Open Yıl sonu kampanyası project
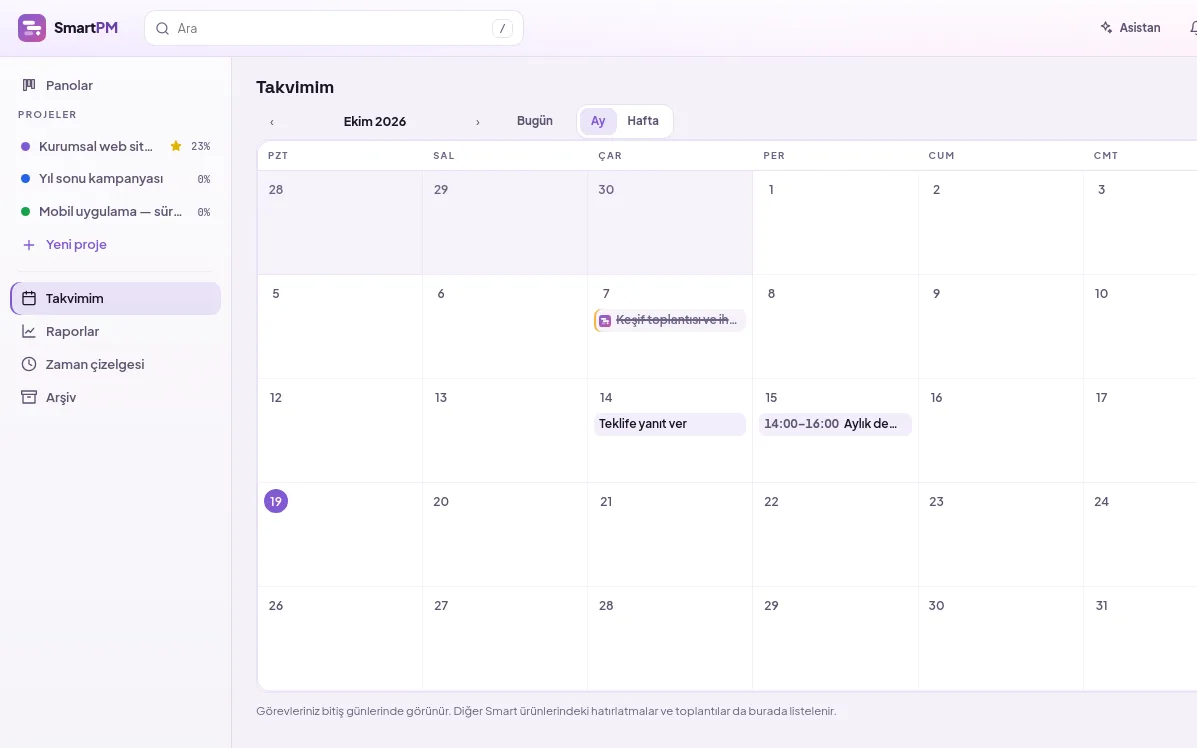 click(101, 179)
